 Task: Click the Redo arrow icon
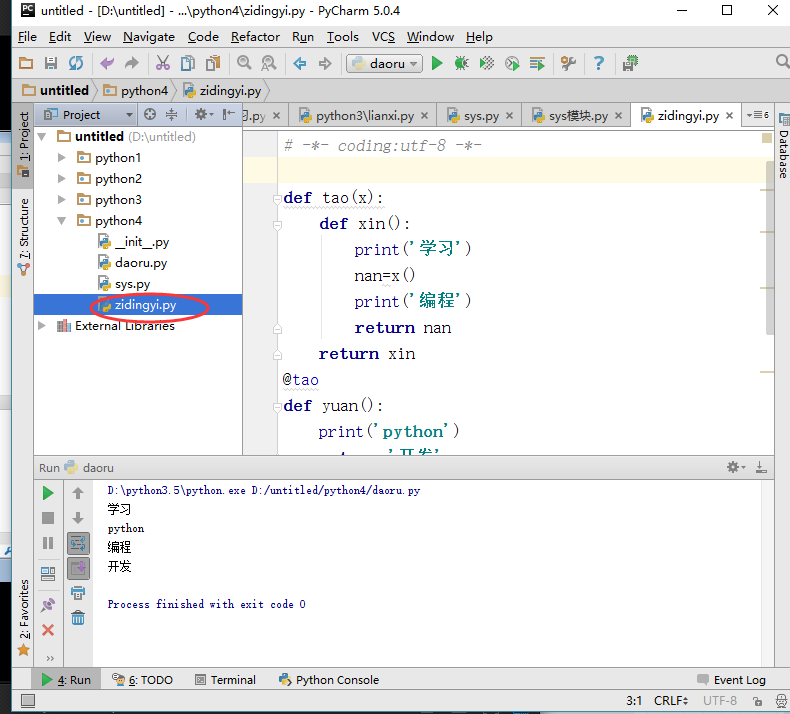132,63
